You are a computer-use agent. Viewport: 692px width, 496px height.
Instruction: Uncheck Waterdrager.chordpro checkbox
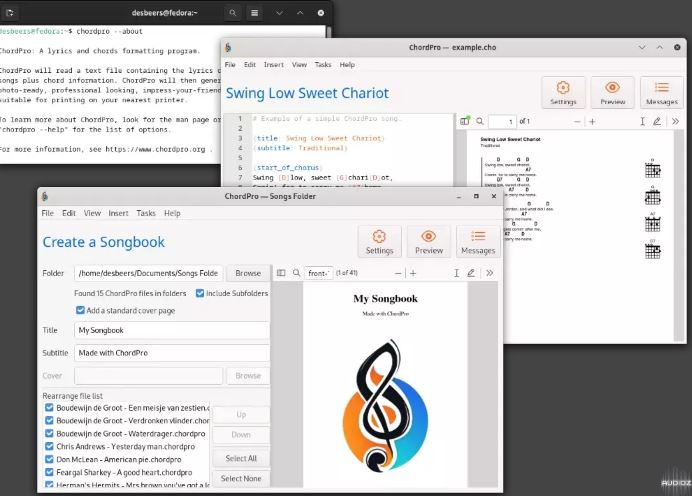[49, 433]
